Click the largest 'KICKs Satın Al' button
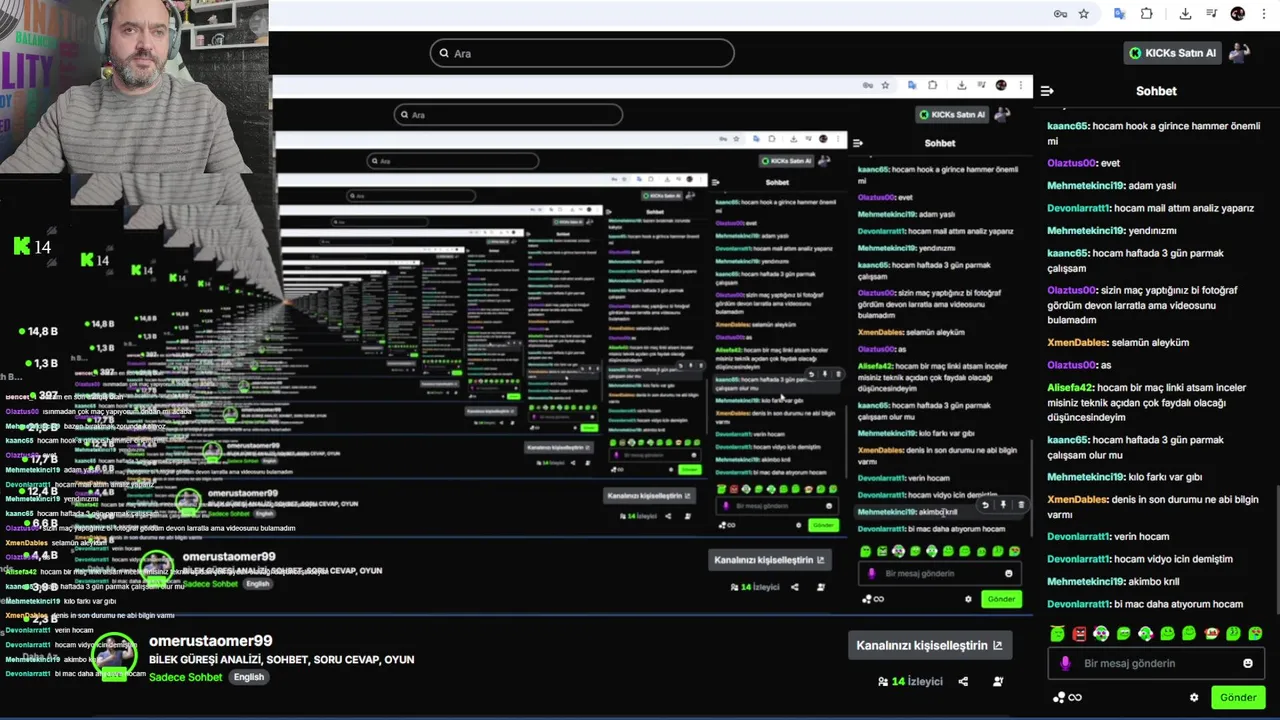Screen dimensions: 1280x720 tap(1172, 53)
